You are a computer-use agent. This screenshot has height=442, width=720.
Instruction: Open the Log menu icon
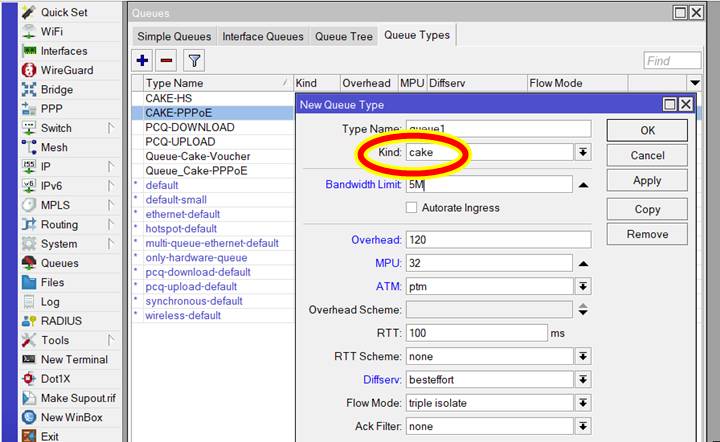pyautogui.click(x=29, y=302)
